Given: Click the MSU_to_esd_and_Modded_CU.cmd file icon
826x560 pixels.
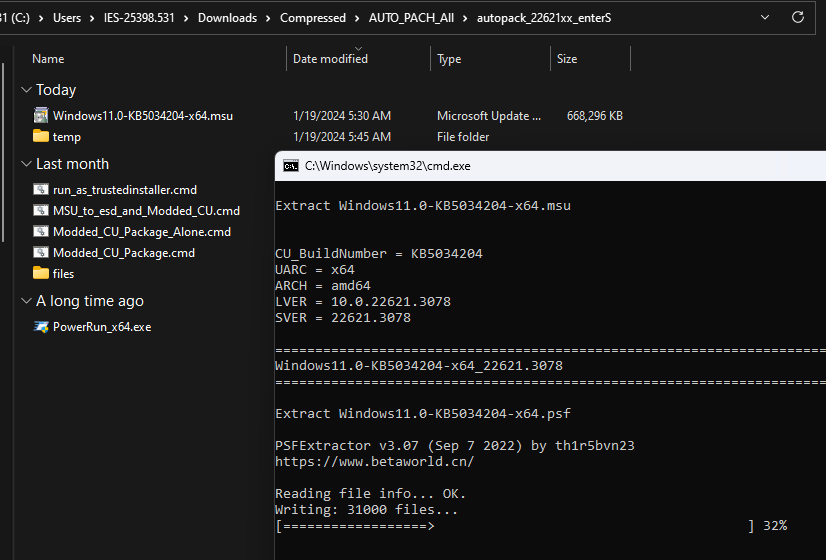Looking at the screenshot, I should [41, 211].
